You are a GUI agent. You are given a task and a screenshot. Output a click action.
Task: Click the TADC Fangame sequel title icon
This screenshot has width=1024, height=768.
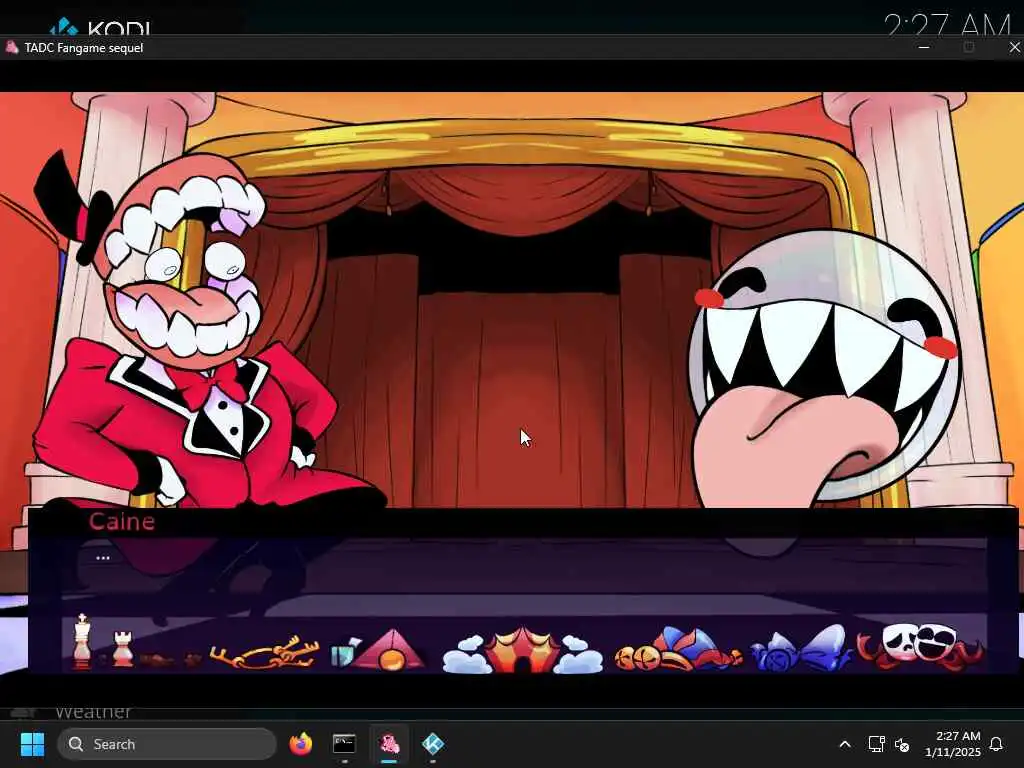[12, 47]
